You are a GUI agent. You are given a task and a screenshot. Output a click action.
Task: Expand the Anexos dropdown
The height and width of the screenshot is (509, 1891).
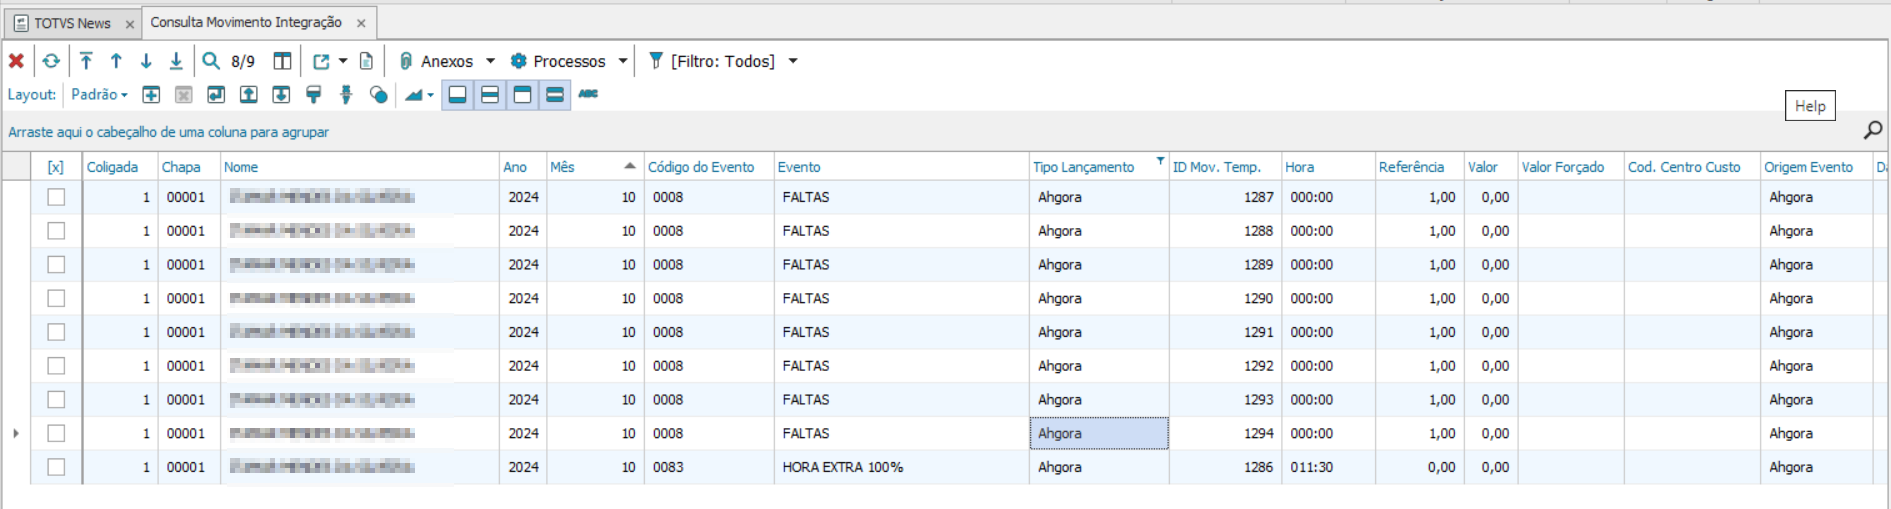tap(490, 61)
